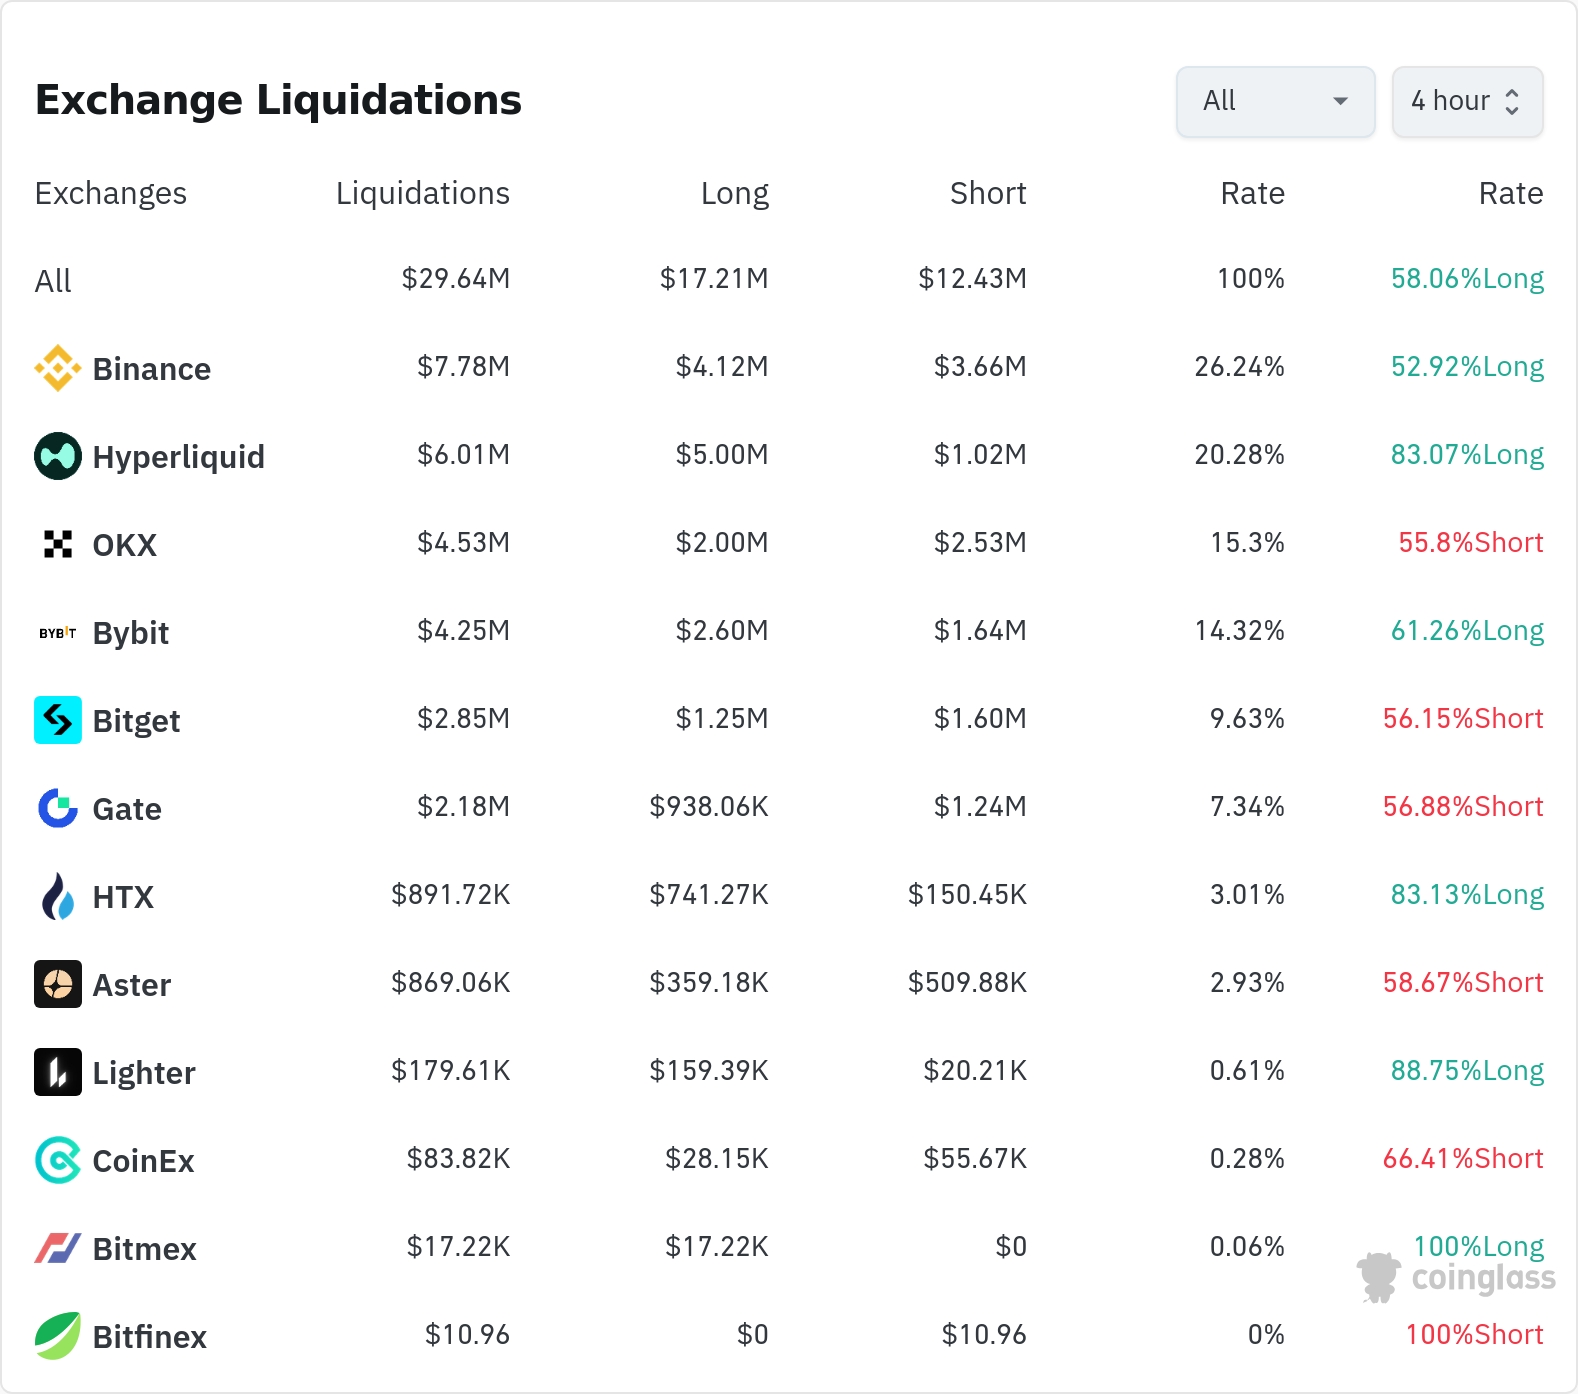Image resolution: width=1578 pixels, height=1394 pixels.
Task: Open the Hyperliquid exchange name link
Action: pyautogui.click(x=178, y=457)
